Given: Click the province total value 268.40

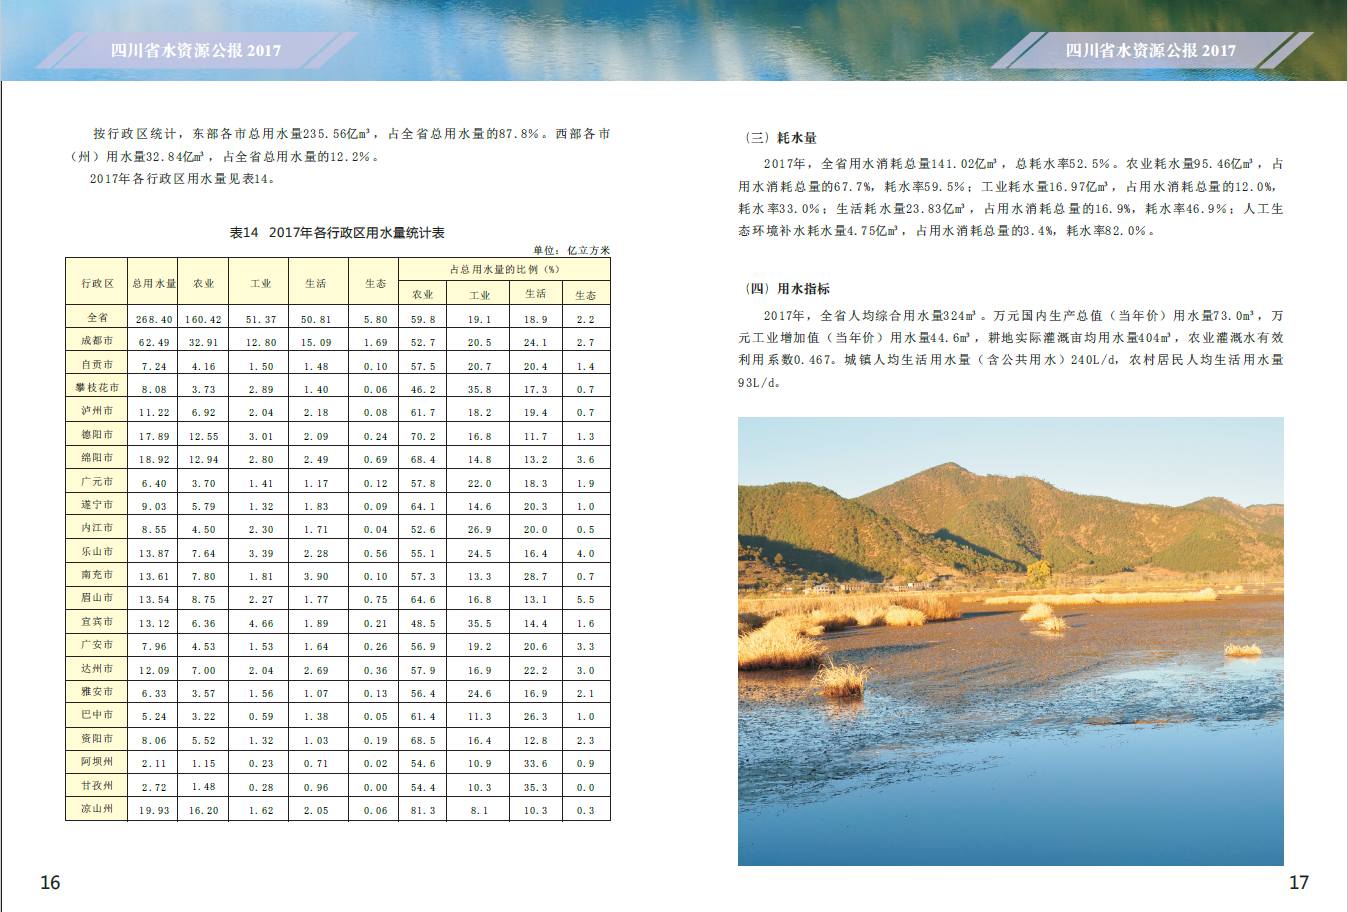Looking at the screenshot, I should 154,319.
